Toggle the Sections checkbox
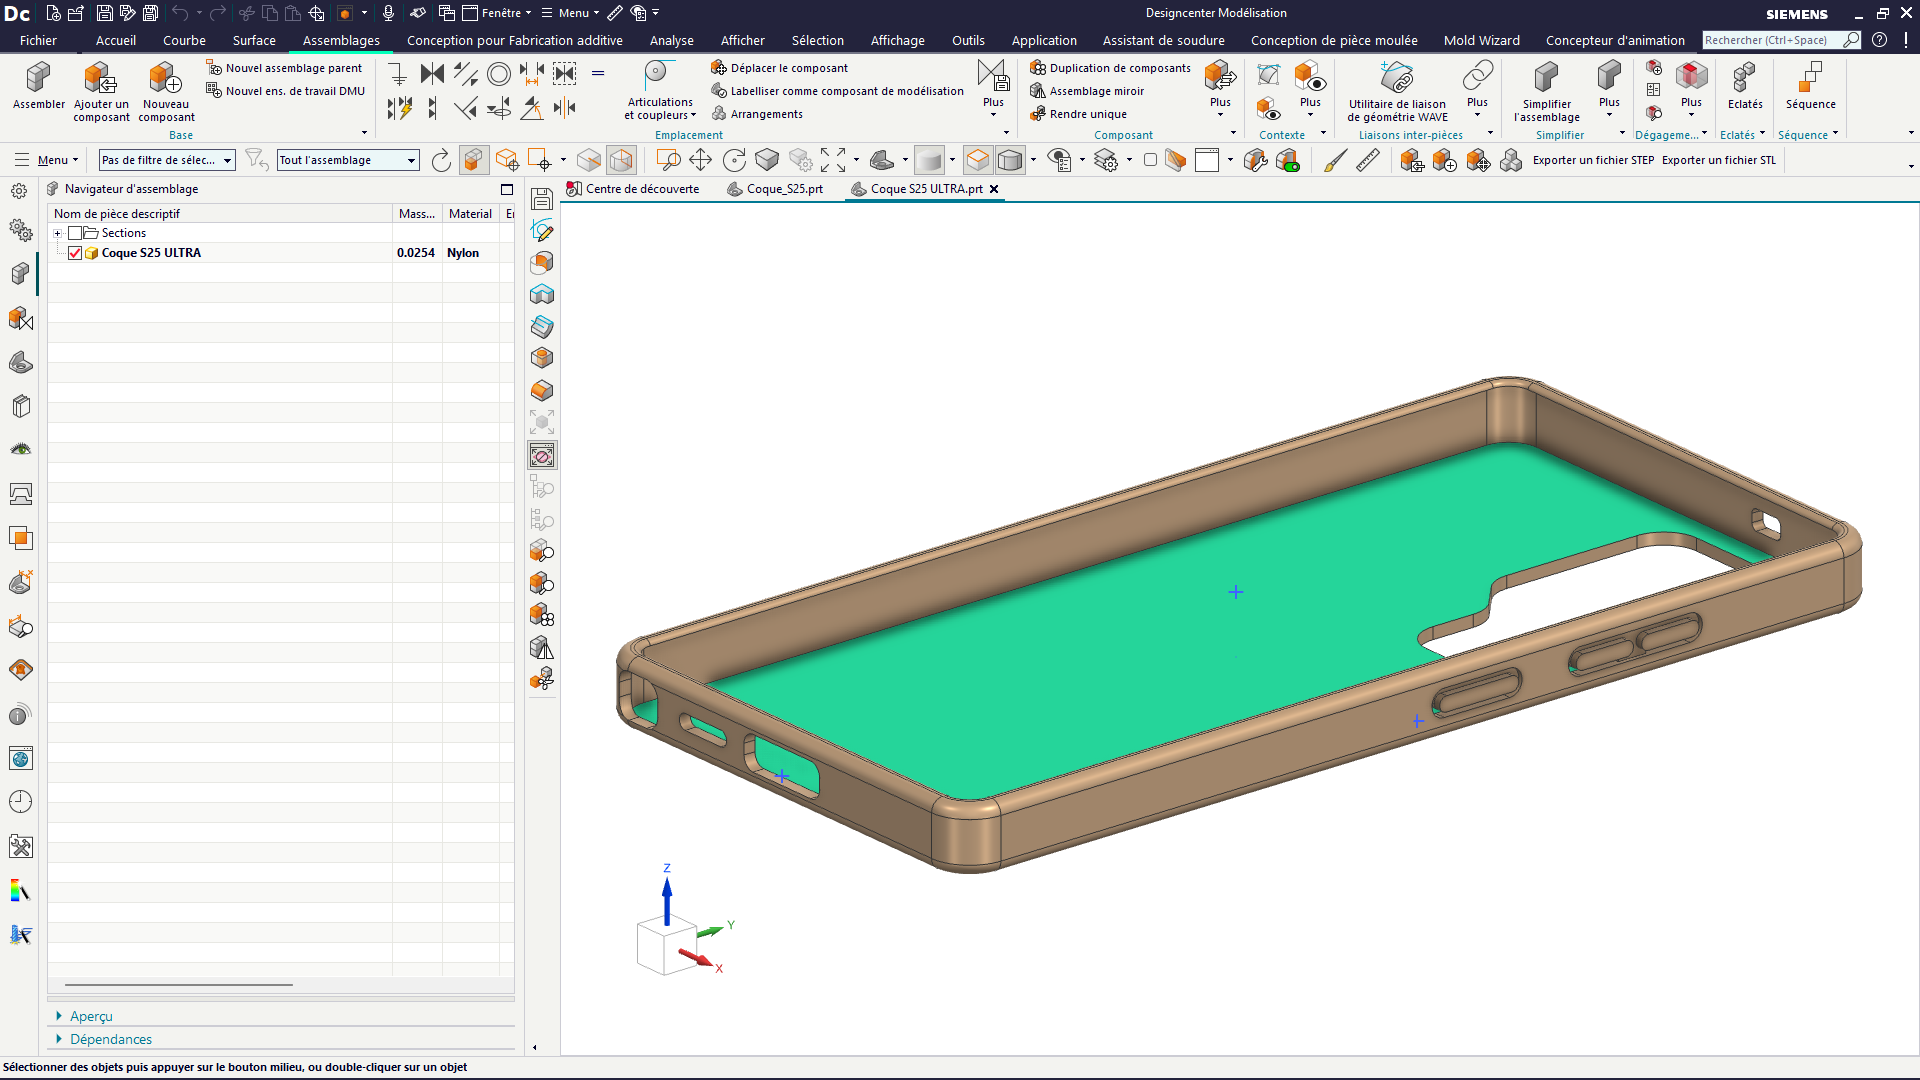This screenshot has height=1080, width=1920. (x=75, y=233)
